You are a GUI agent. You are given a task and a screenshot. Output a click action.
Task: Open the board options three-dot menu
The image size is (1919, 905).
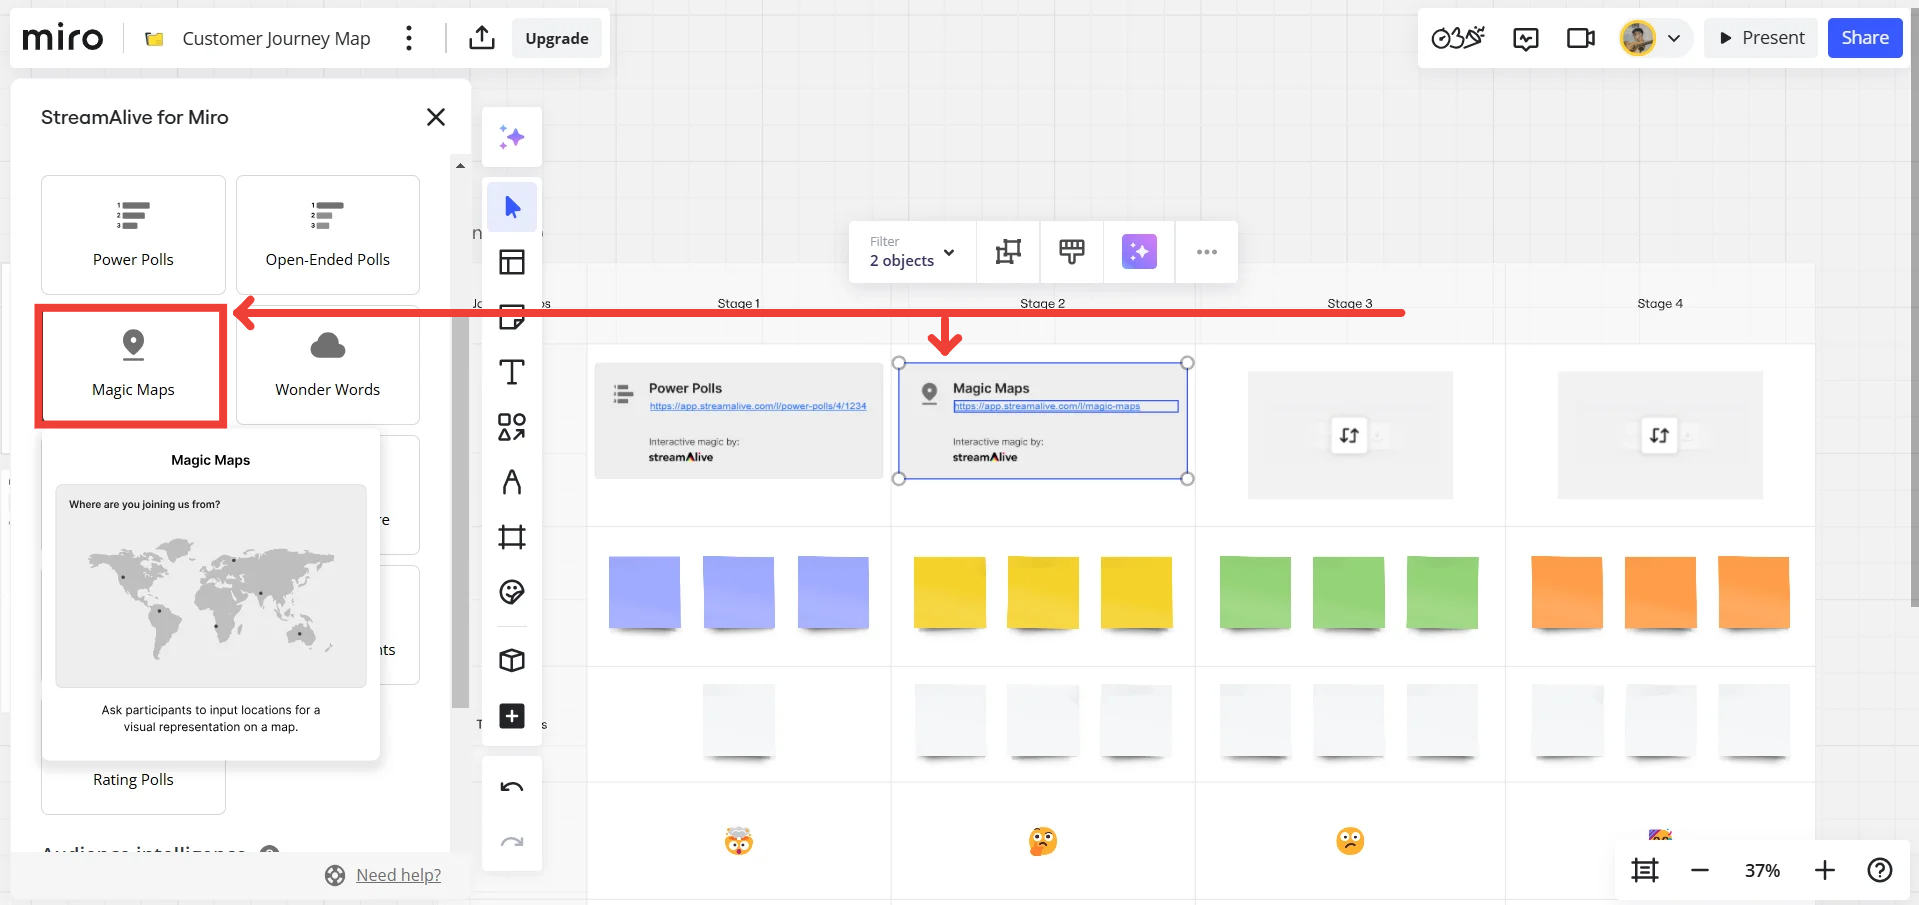[408, 38]
